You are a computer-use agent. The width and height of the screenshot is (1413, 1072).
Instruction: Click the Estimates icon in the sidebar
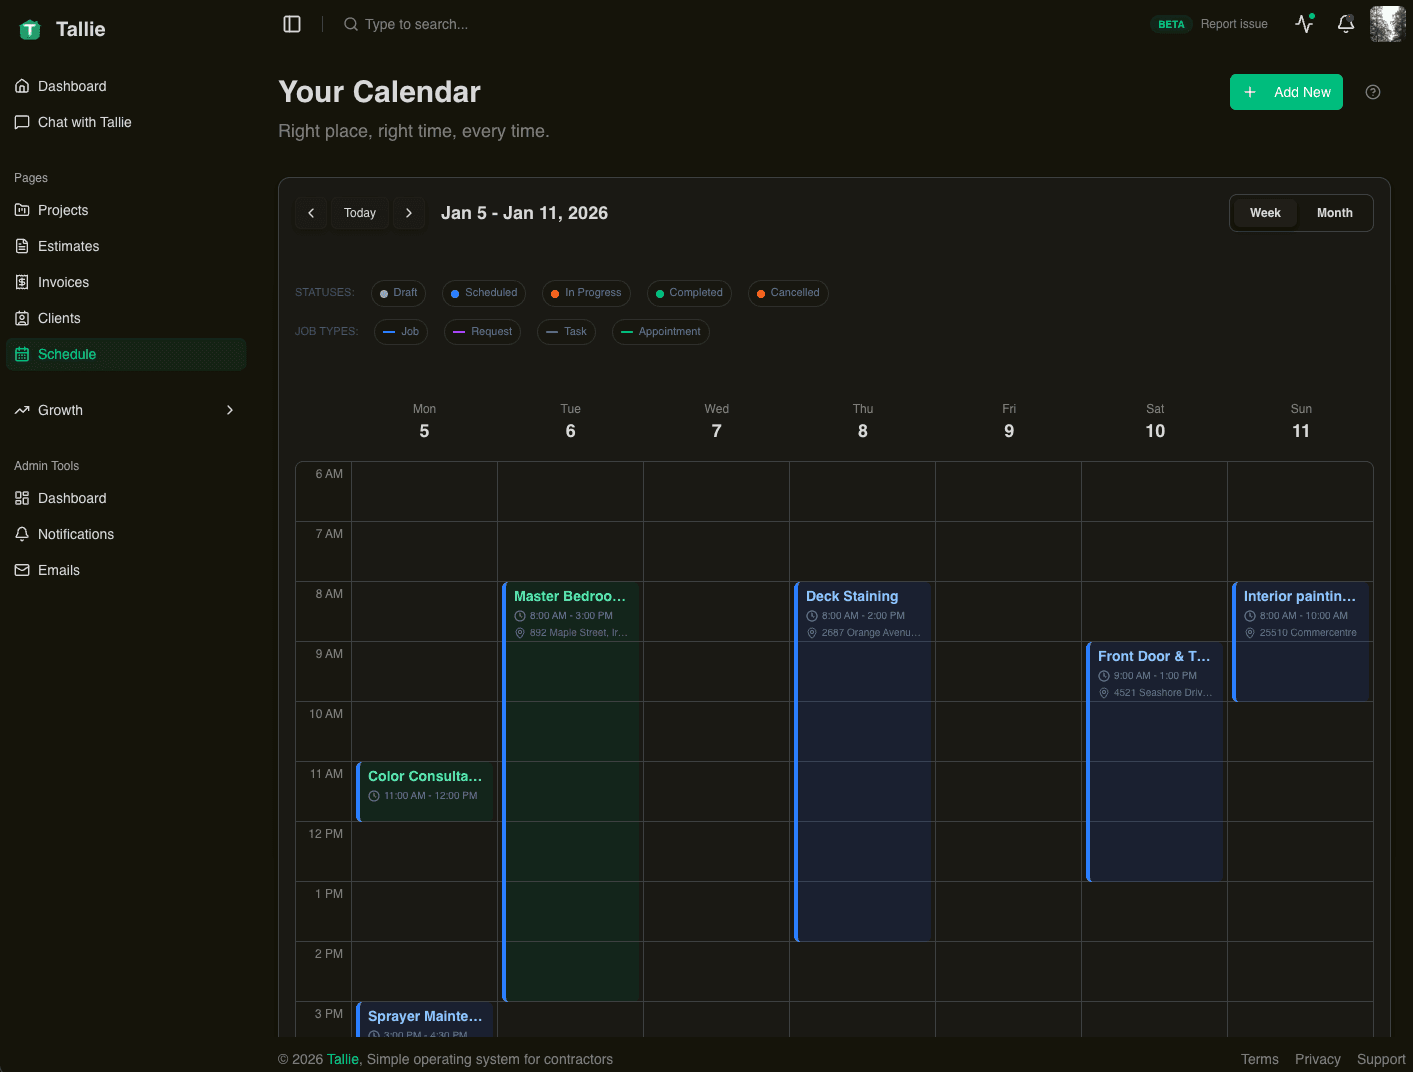tap(22, 246)
